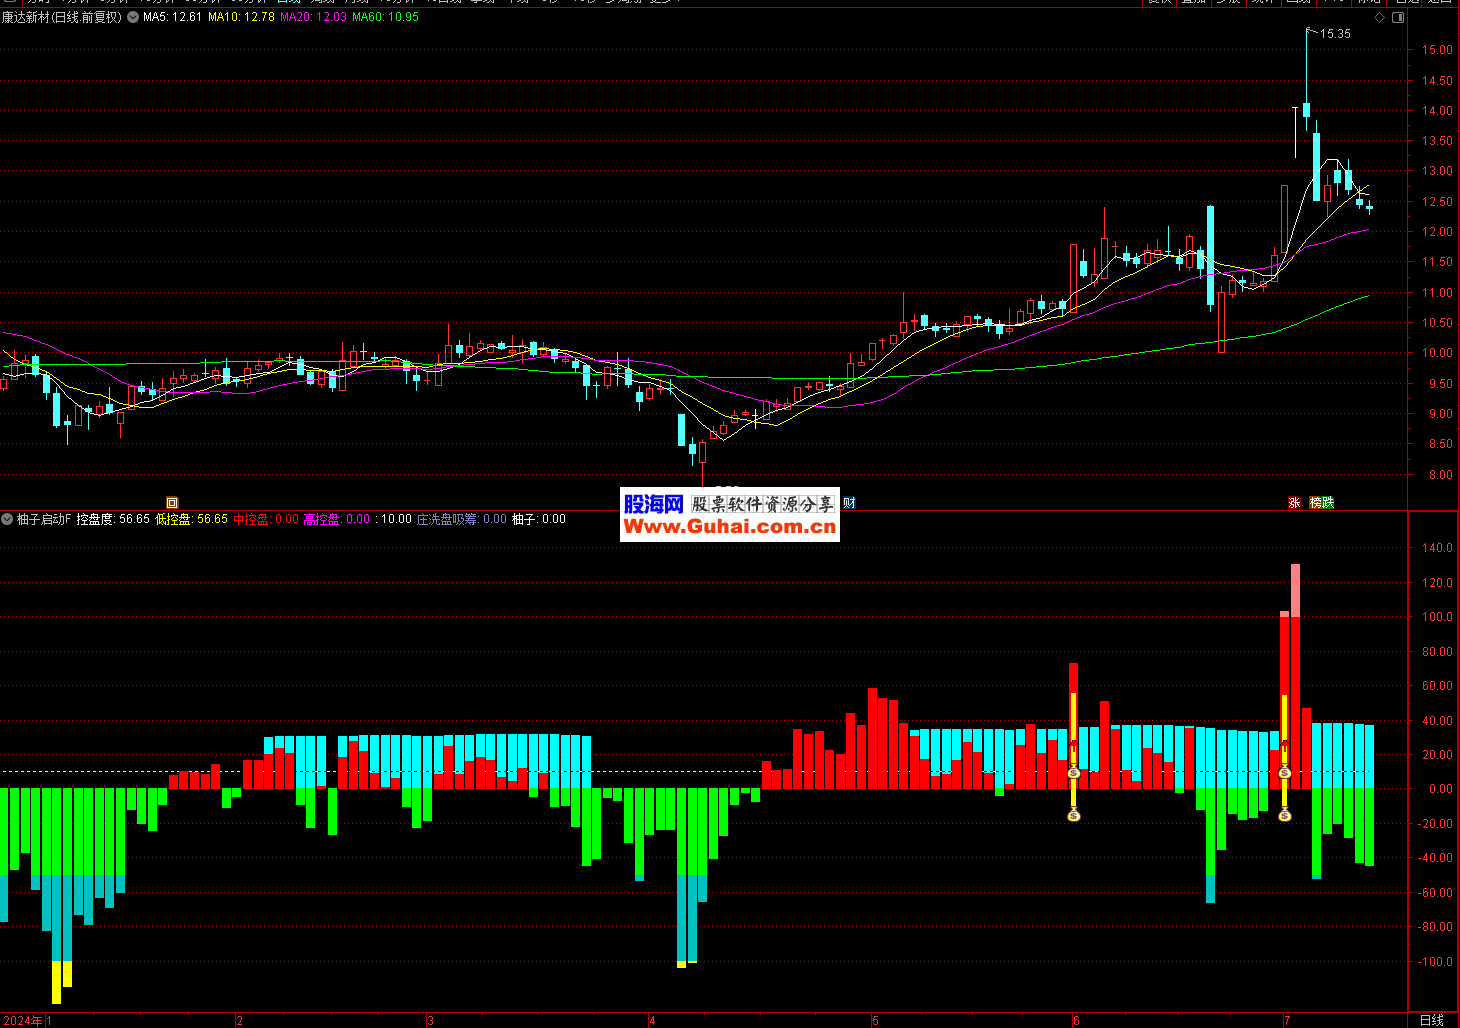1460x1028 pixels.
Task: Click the -100.0 indicator axis label
Action: (1436, 962)
